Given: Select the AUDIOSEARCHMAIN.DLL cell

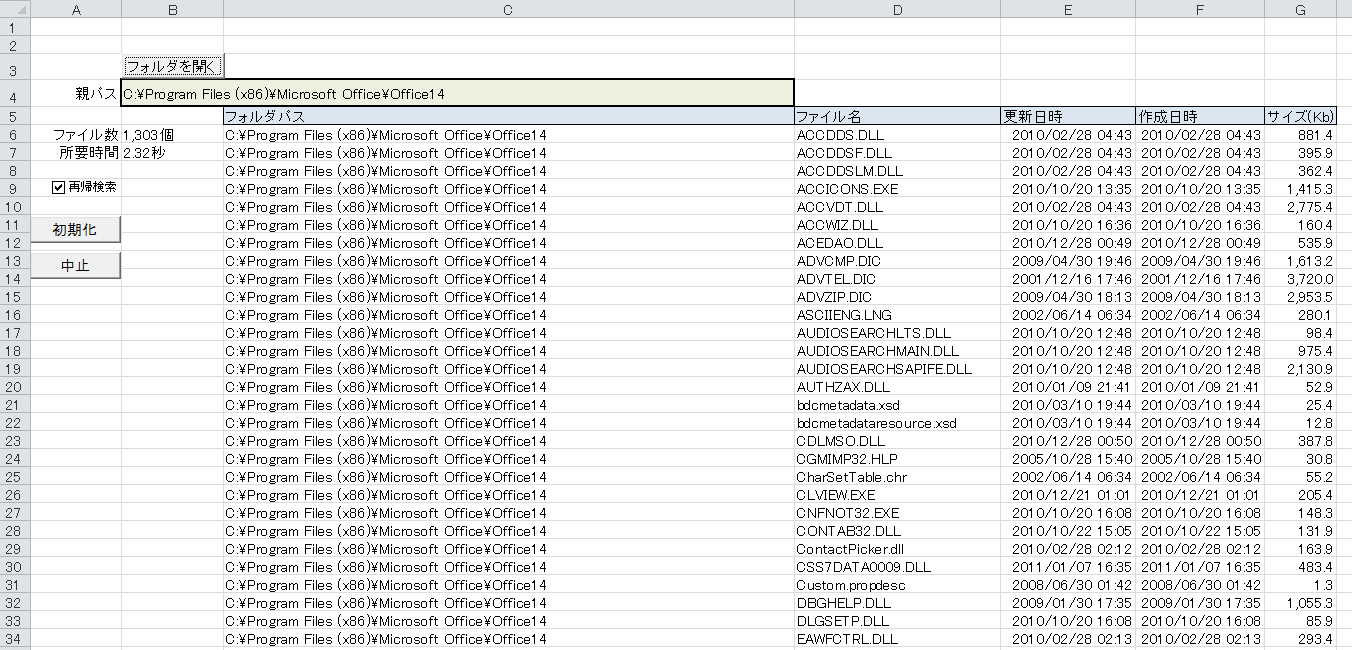Looking at the screenshot, I should coord(897,350).
